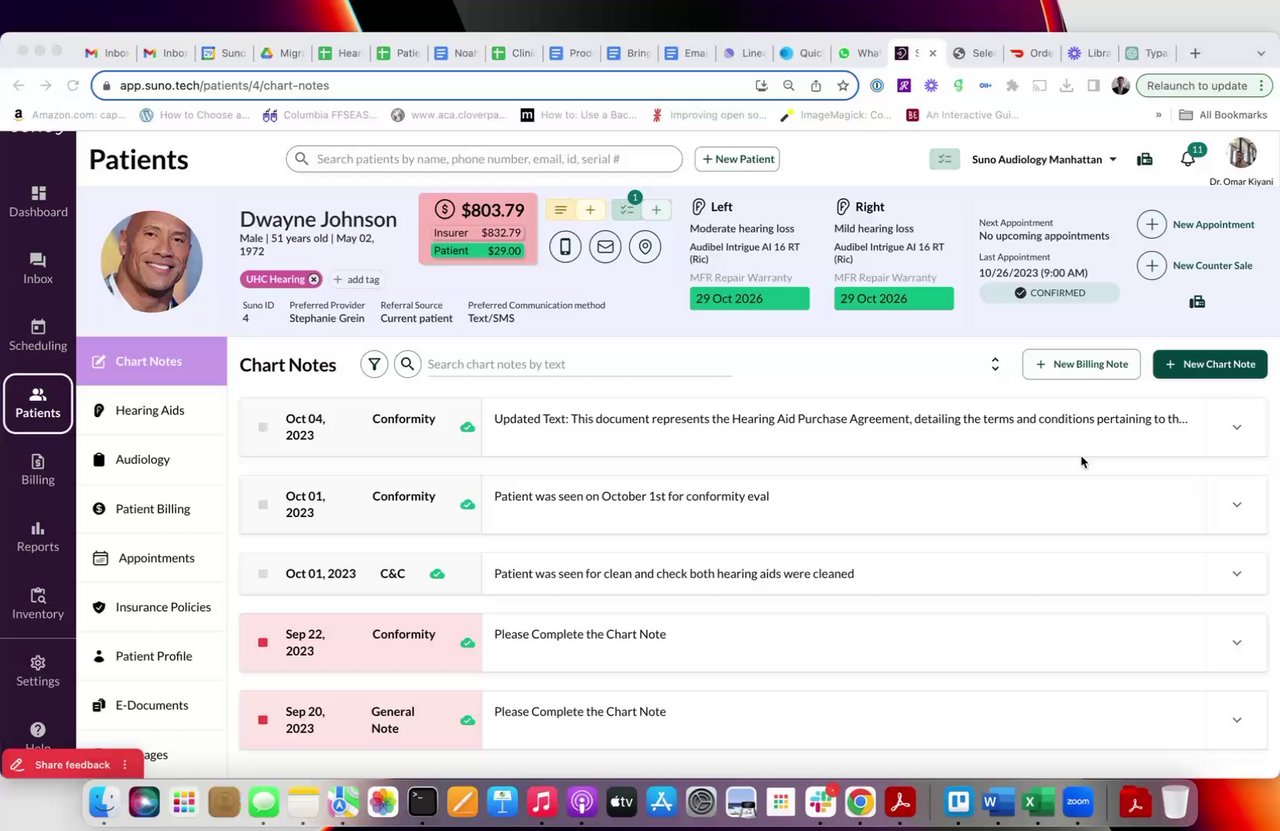Select the Patient Profile tab
Viewport: 1280px width, 831px height.
pyautogui.click(x=151, y=656)
